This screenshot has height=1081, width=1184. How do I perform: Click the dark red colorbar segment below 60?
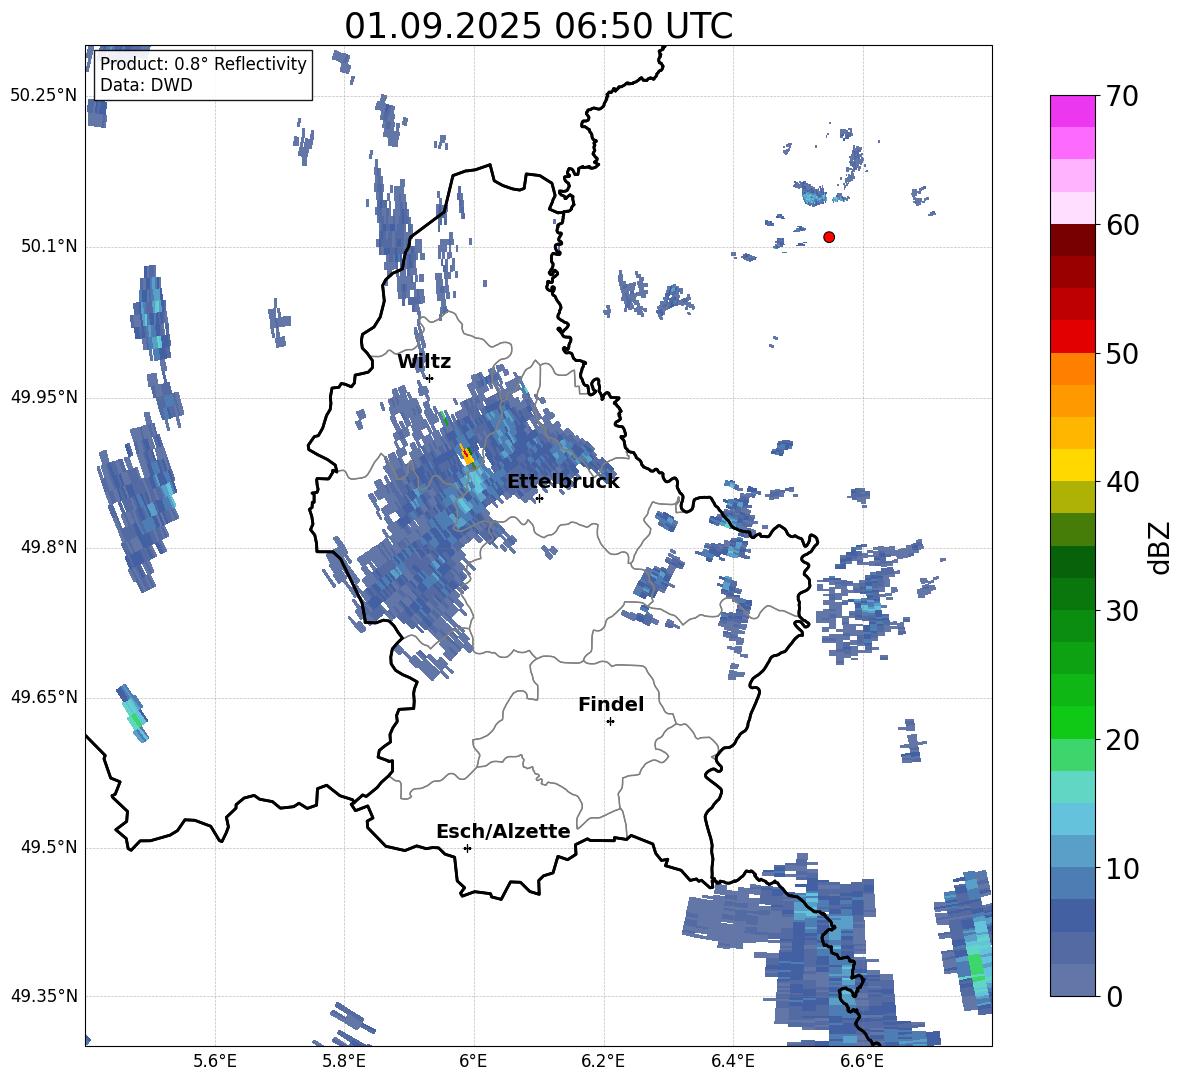point(1072,240)
